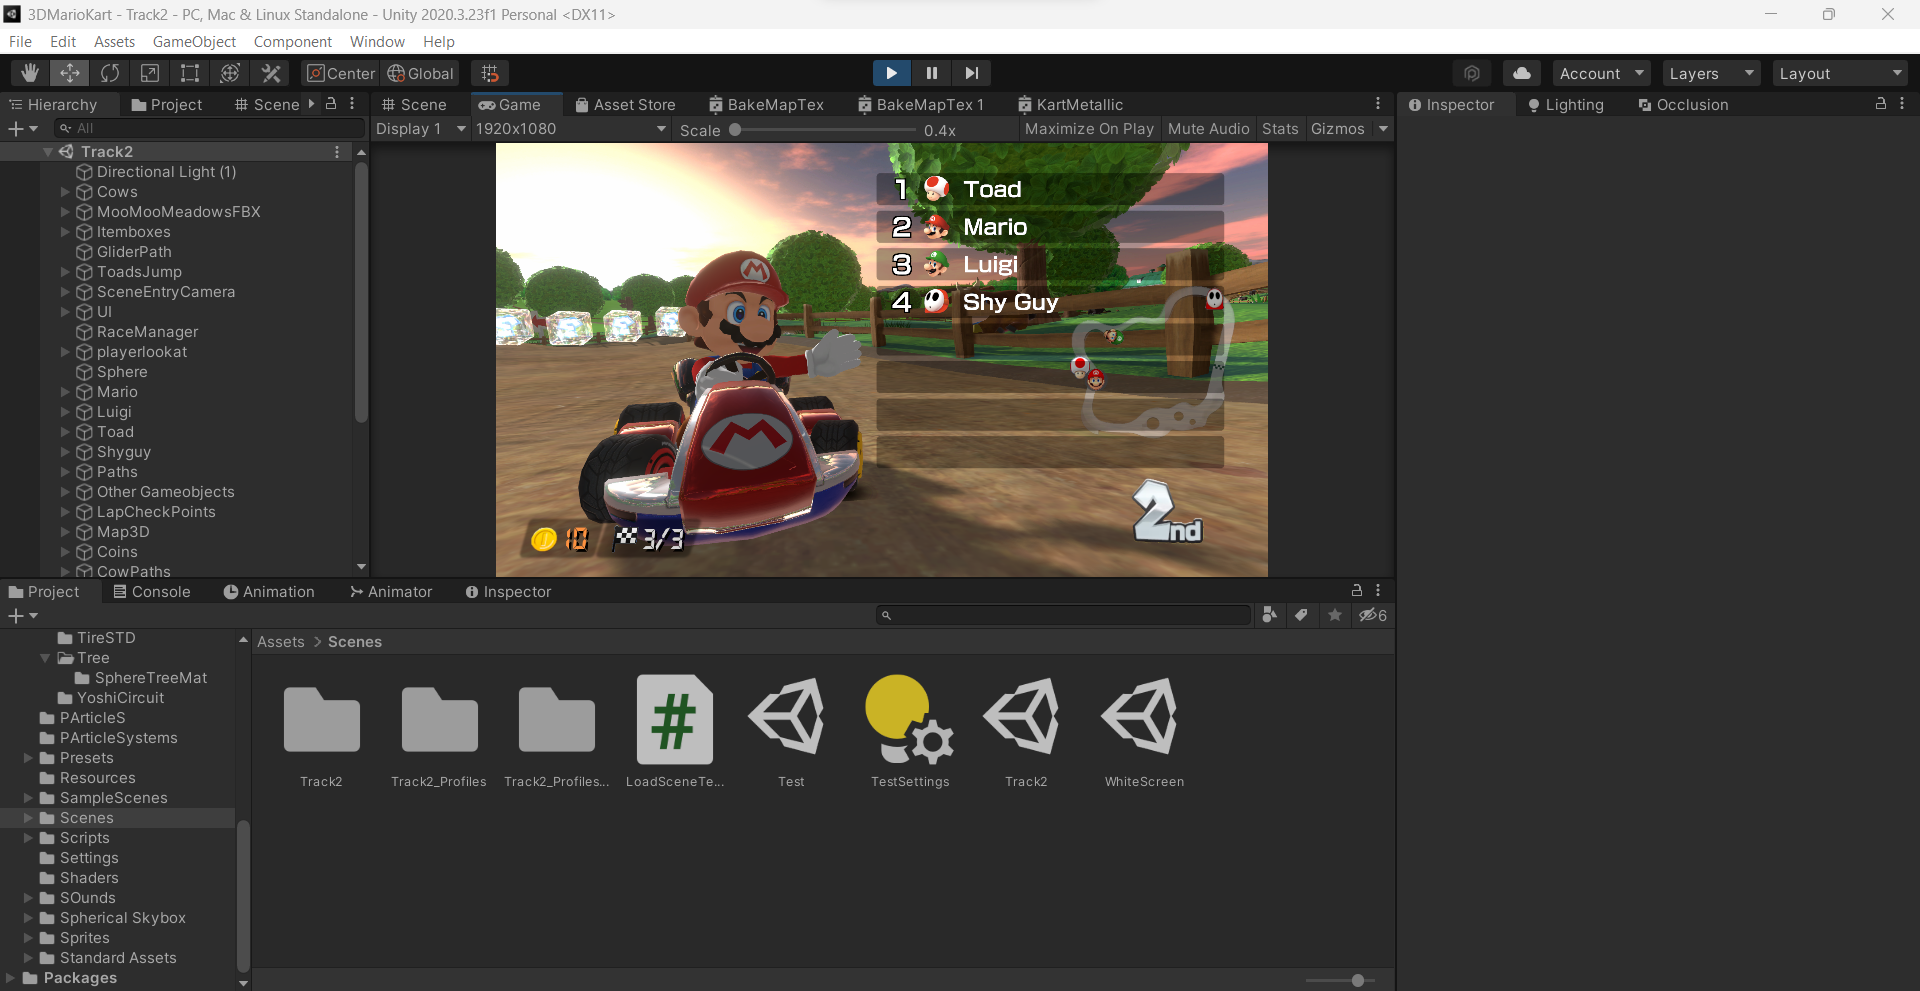This screenshot has width=1920, height=991.
Task: Switch to the Asset Store tab
Action: point(625,104)
